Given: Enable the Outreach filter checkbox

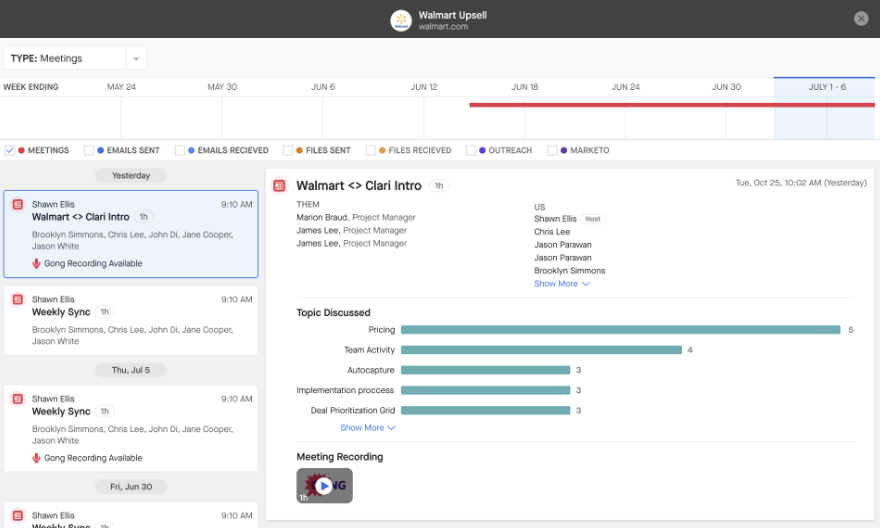Looking at the screenshot, I should tap(470, 150).
